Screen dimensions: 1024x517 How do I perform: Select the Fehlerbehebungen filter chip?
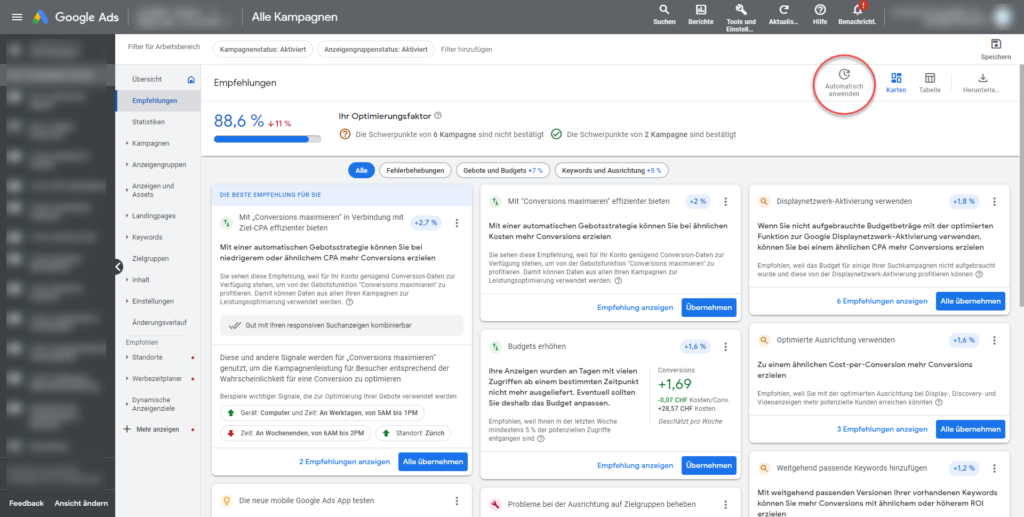pyautogui.click(x=415, y=170)
